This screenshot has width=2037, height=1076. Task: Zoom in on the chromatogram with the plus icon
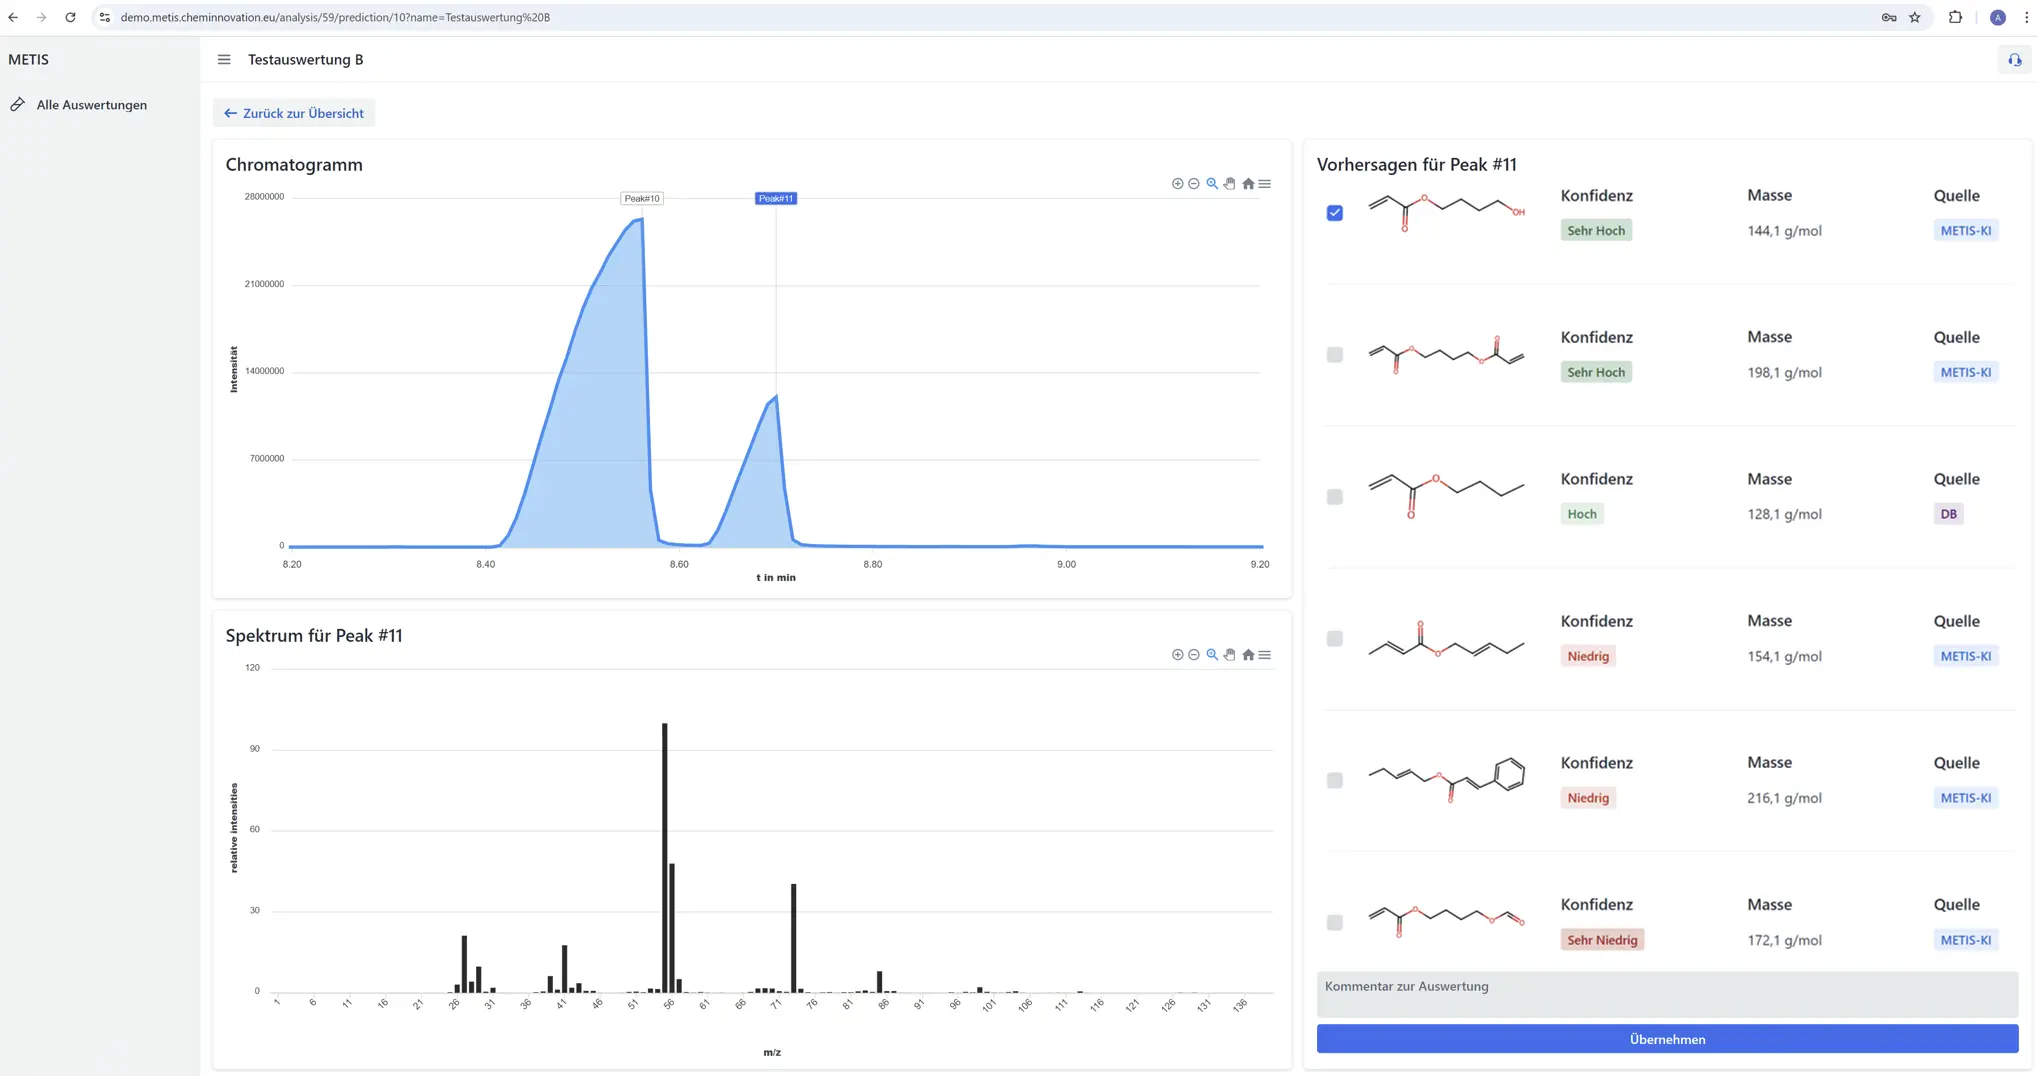pyautogui.click(x=1177, y=183)
